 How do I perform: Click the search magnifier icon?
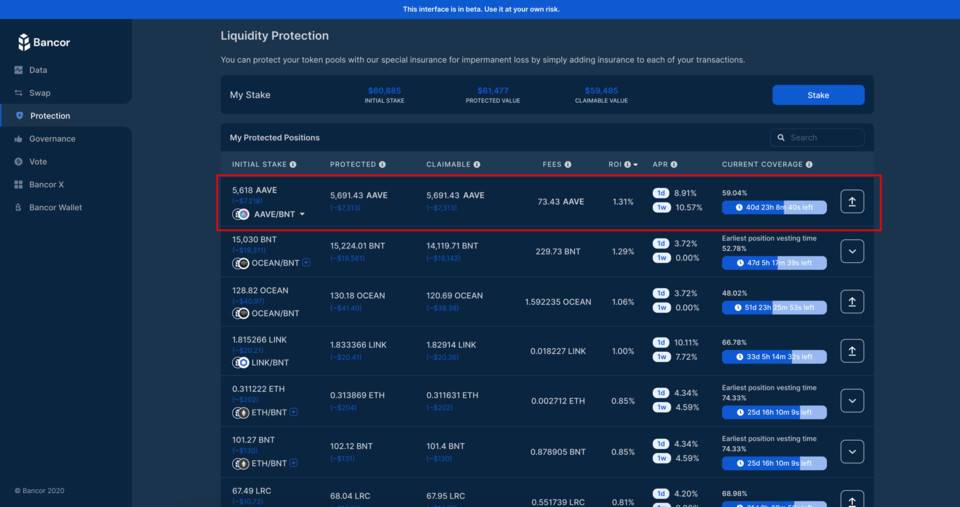coord(781,138)
